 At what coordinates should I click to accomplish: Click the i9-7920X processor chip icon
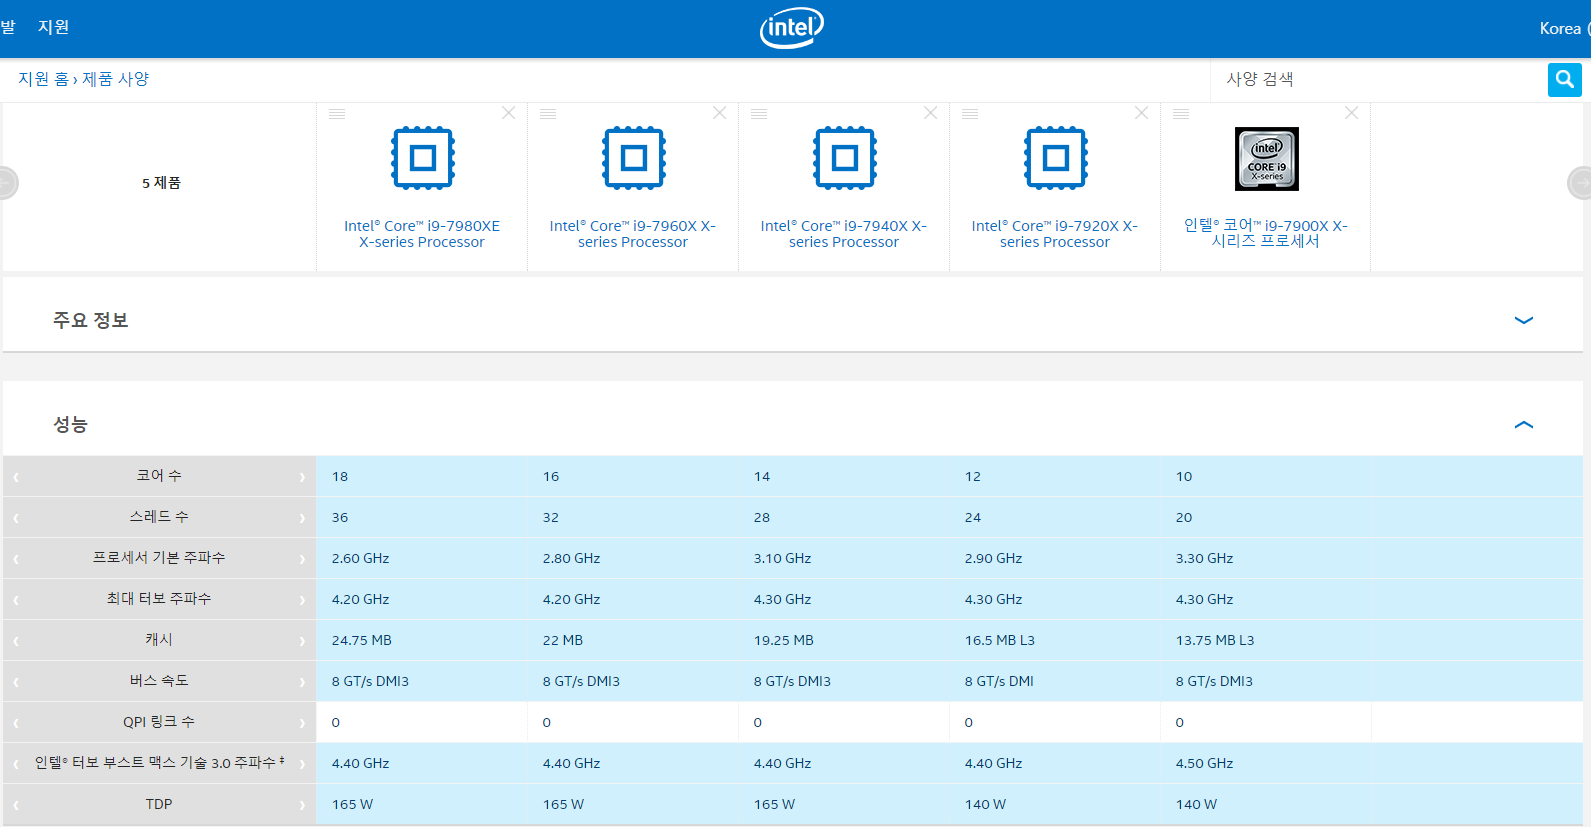(x=1056, y=158)
